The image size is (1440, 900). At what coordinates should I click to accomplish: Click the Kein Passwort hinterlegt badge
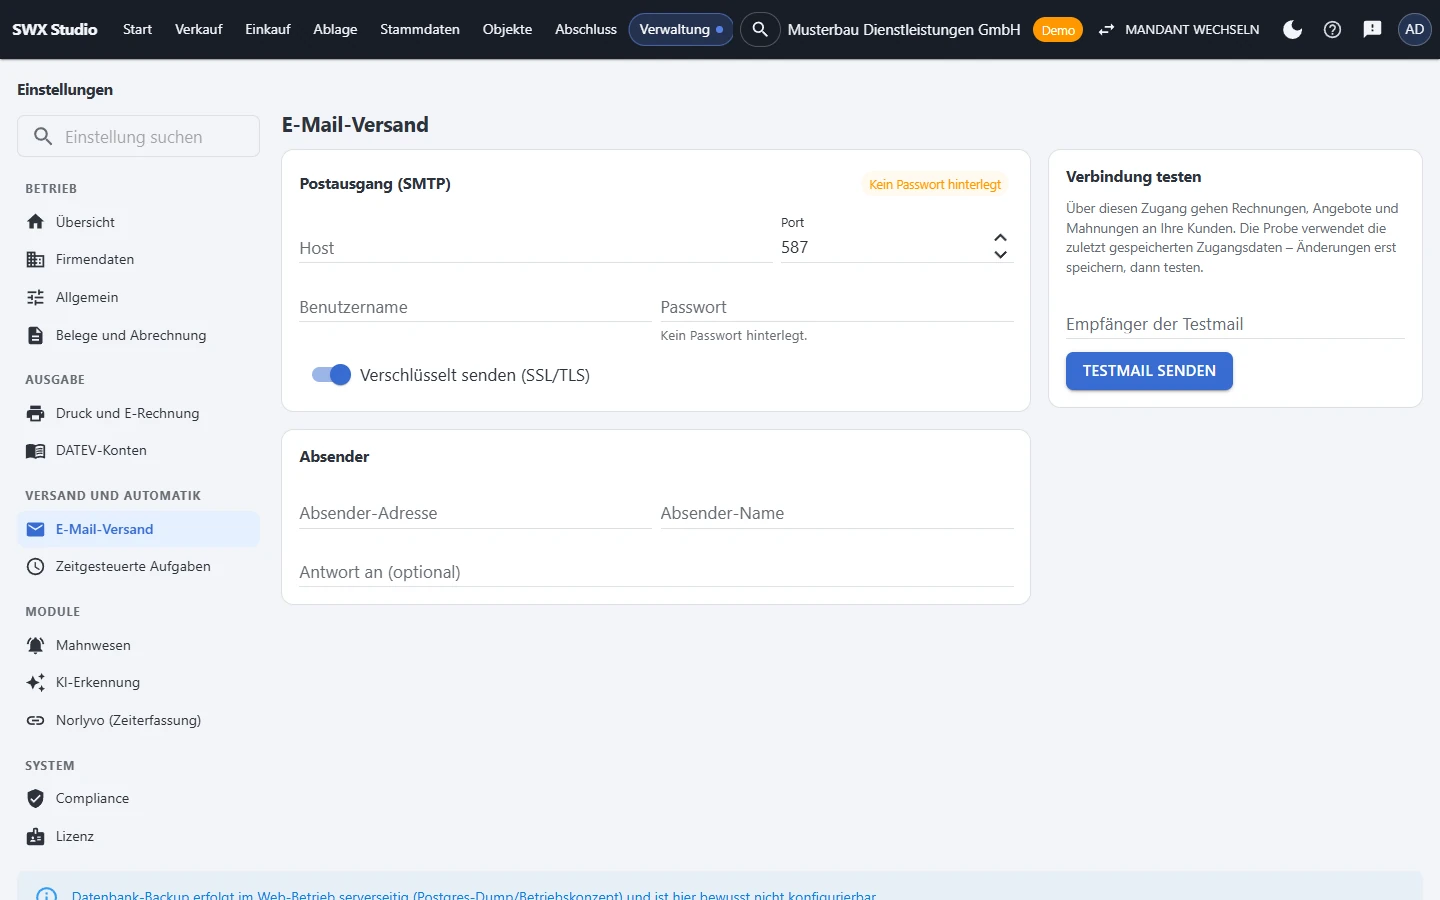(935, 184)
